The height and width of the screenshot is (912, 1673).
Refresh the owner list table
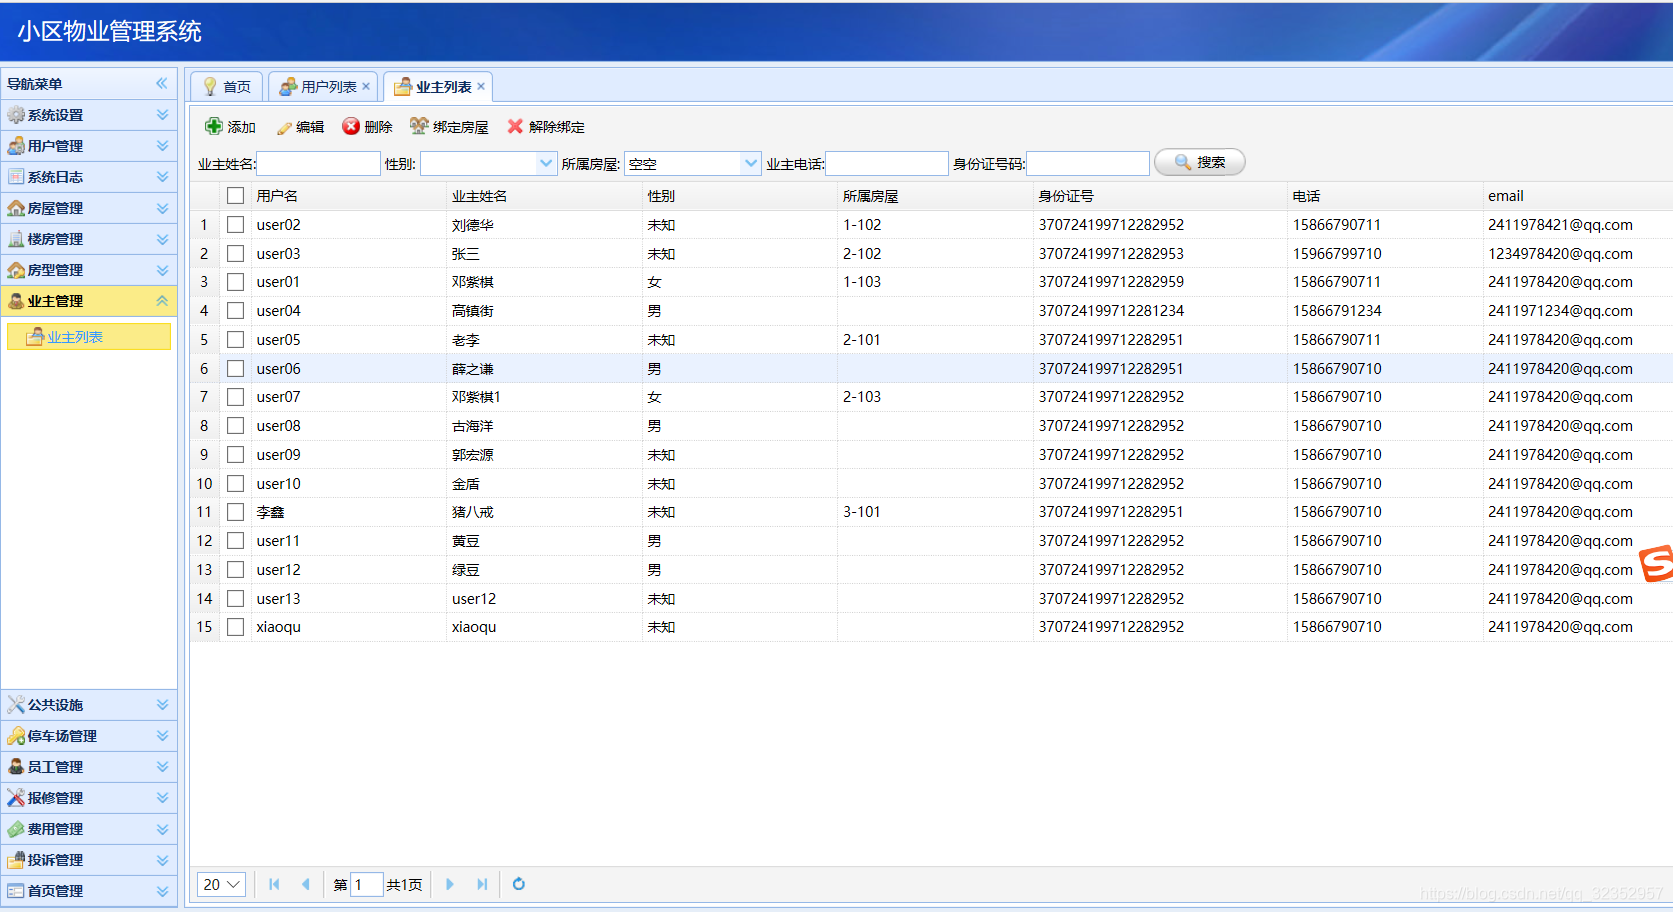518,884
